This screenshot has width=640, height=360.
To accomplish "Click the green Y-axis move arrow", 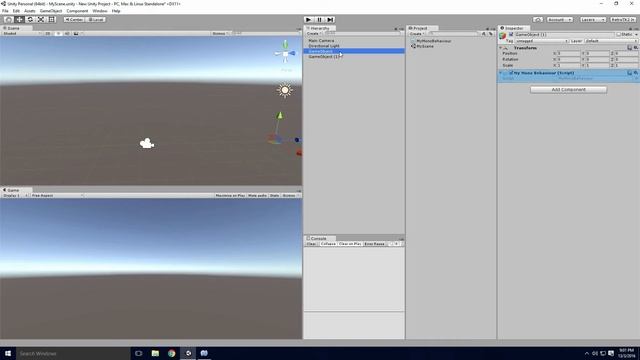I will pyautogui.click(x=280, y=116).
